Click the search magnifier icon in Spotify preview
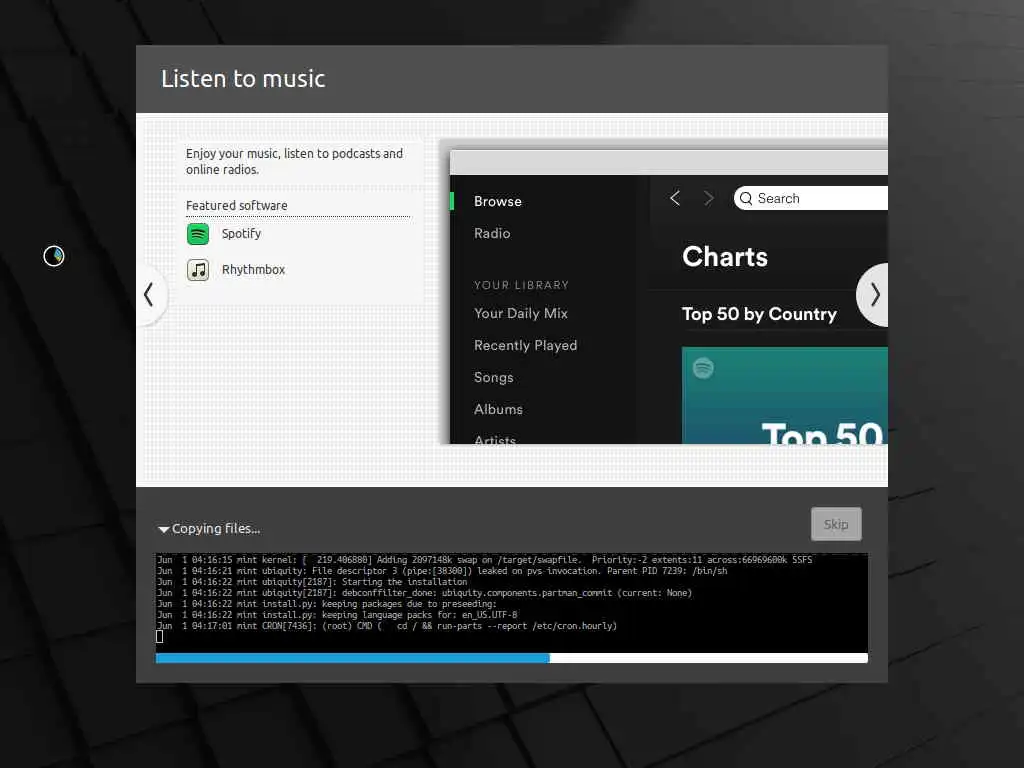This screenshot has width=1024, height=768. (x=746, y=199)
